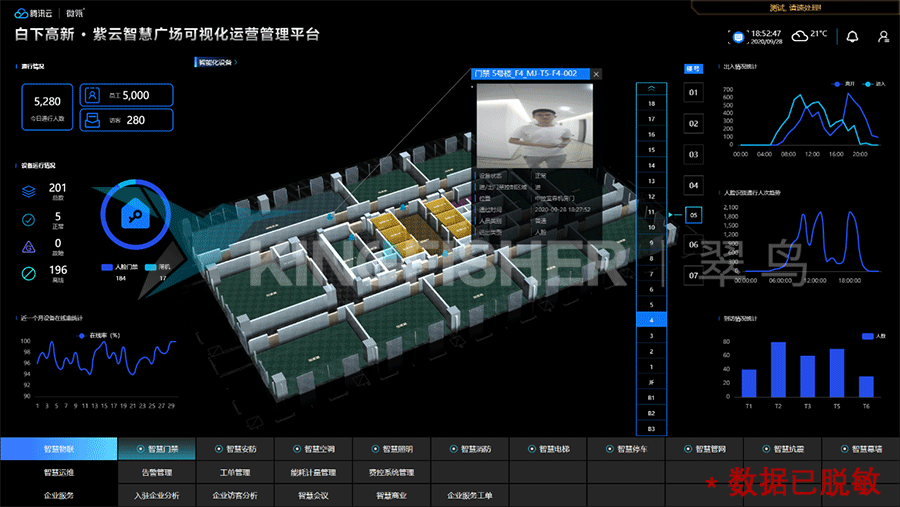Image resolution: width=900 pixels, height=507 pixels.
Task: Click the 5,280 daily traffic card
Action: (x=47, y=107)
